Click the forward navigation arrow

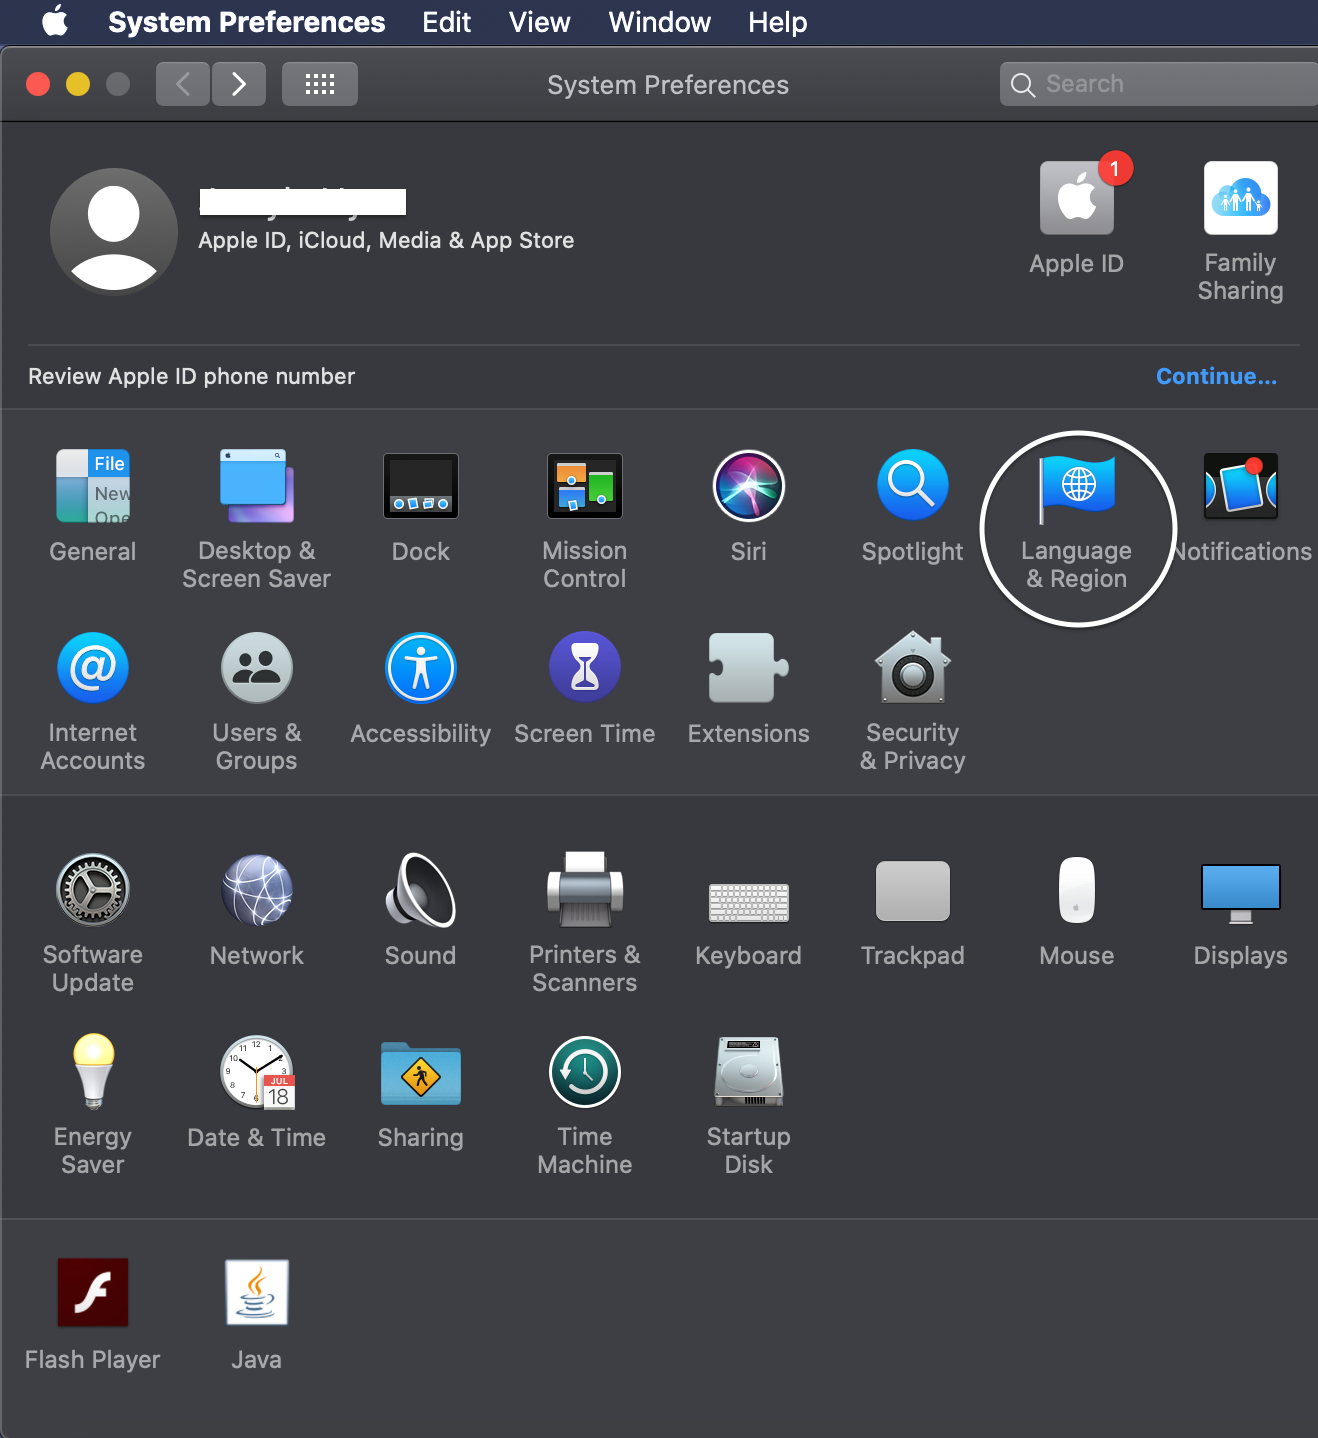pyautogui.click(x=239, y=85)
